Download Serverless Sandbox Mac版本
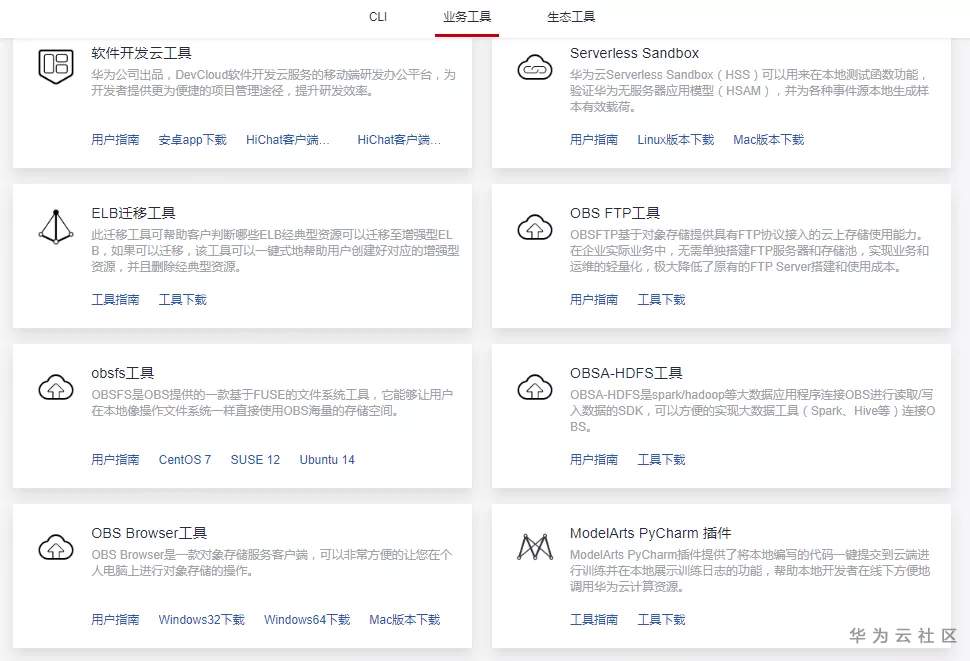The image size is (970, 661). click(x=768, y=140)
